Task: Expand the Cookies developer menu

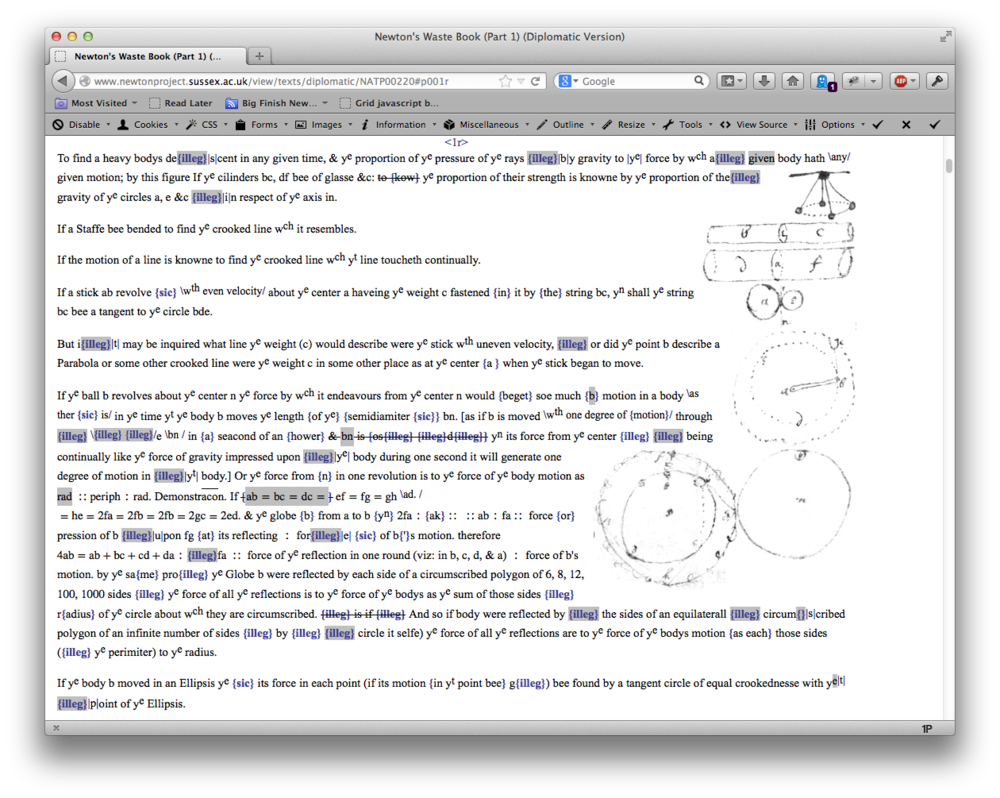Action: coord(145,125)
